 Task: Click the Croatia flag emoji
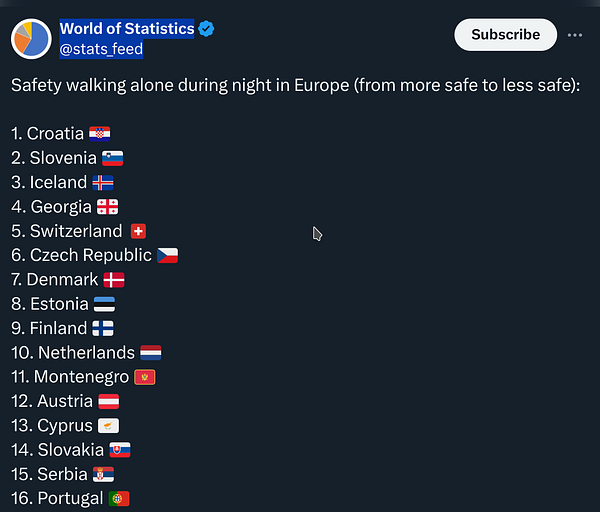(x=100, y=134)
